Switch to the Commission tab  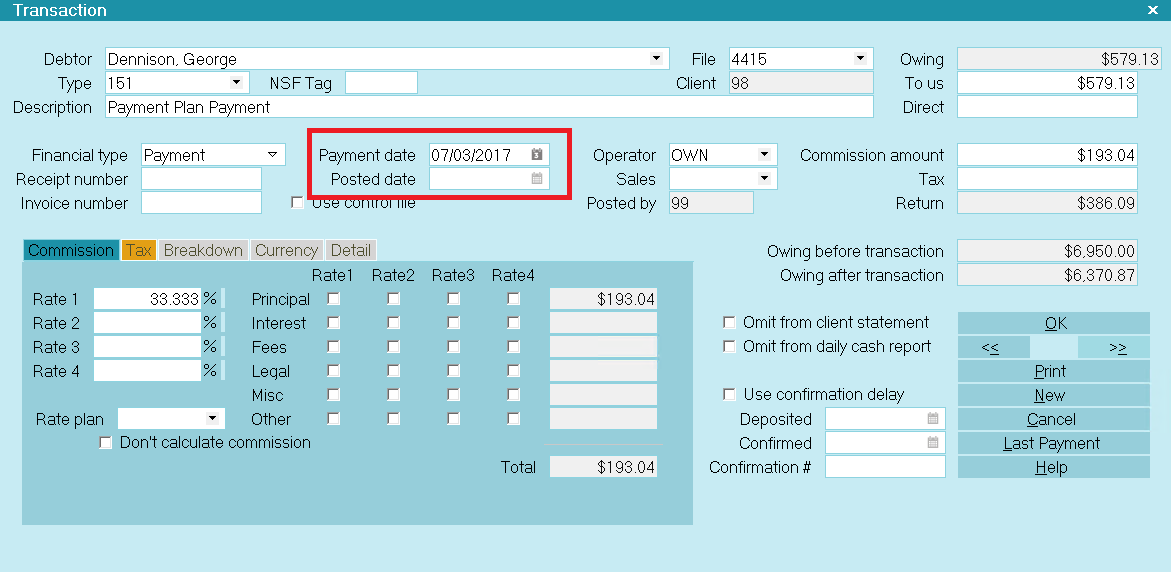tap(72, 250)
